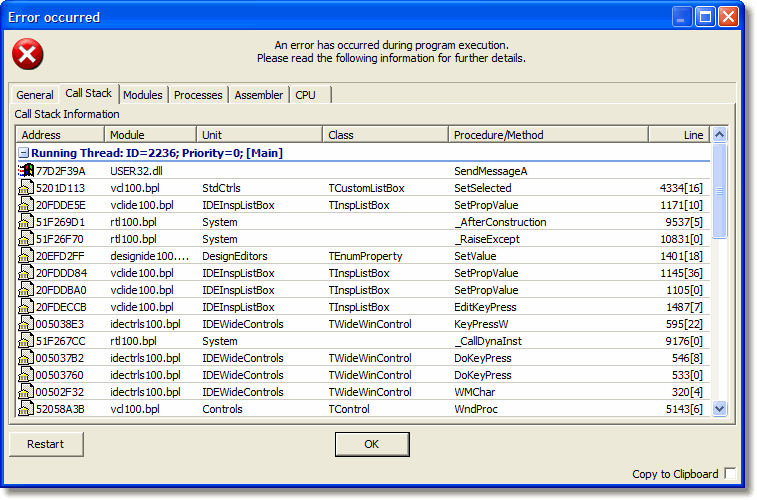Select the TCustomListBox class cell
Viewport: 757px width, 500px height.
tap(366, 188)
